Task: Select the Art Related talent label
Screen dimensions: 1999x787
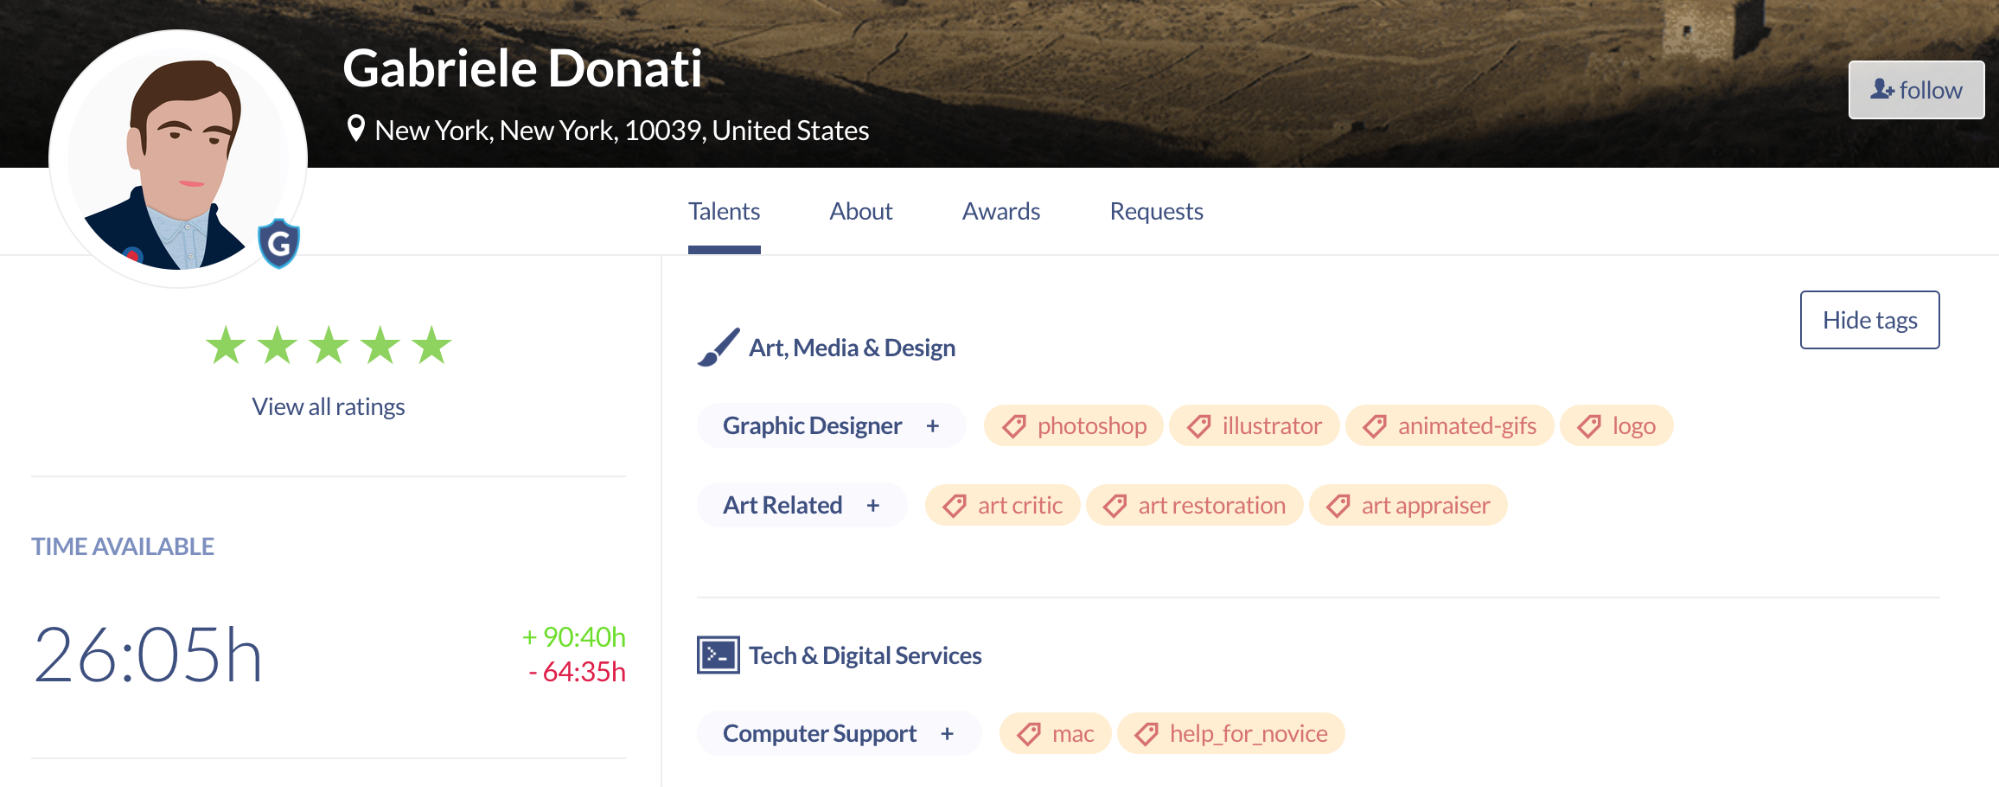Action: [783, 505]
